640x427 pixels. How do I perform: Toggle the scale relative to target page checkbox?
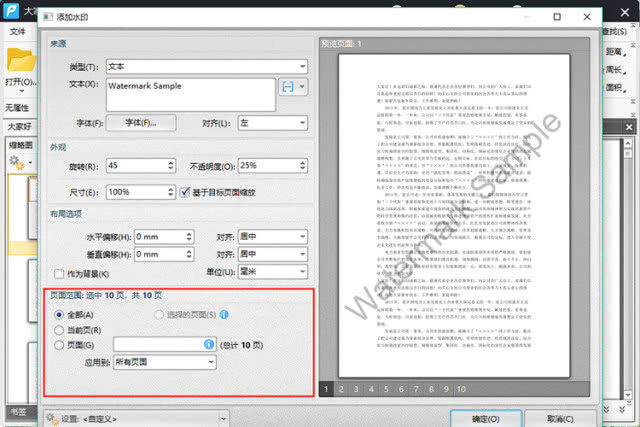185,192
